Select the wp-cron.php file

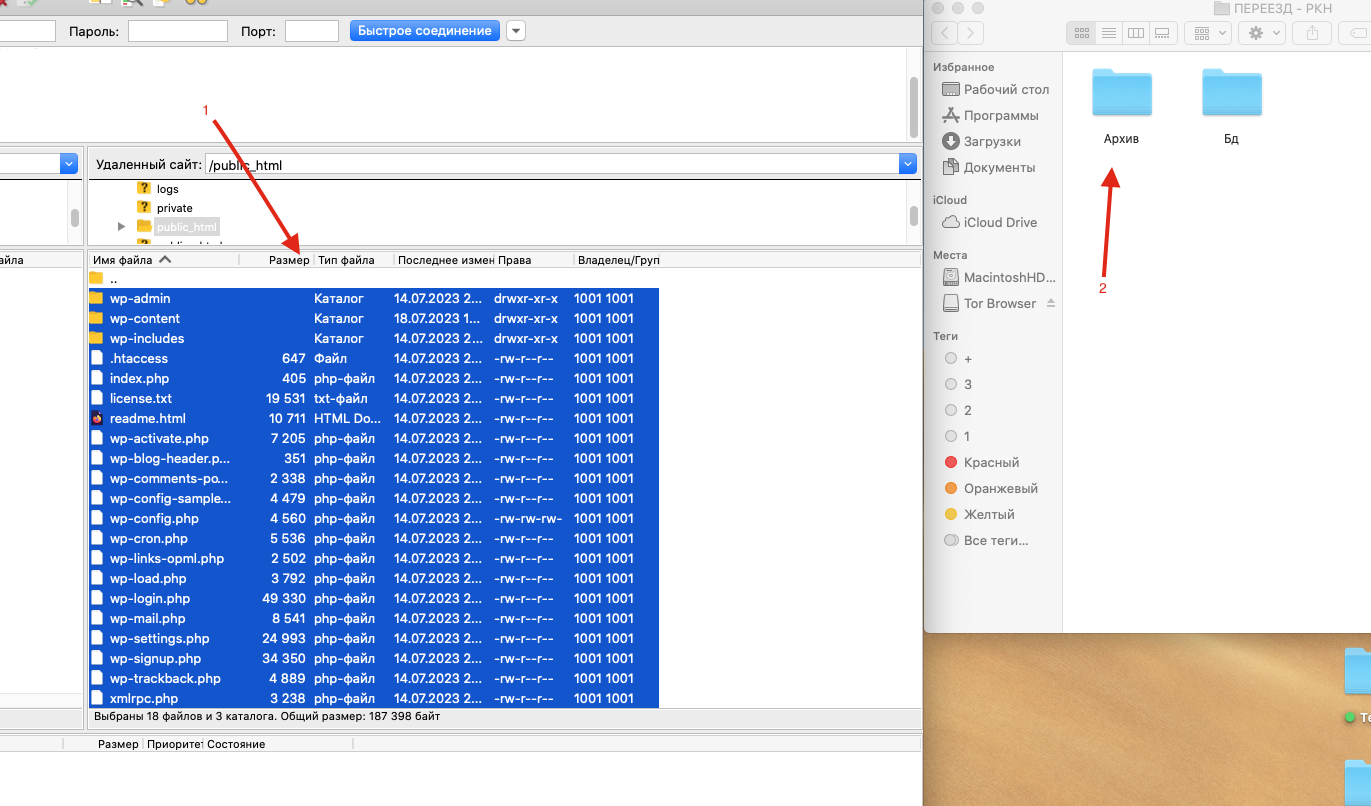(x=374, y=538)
